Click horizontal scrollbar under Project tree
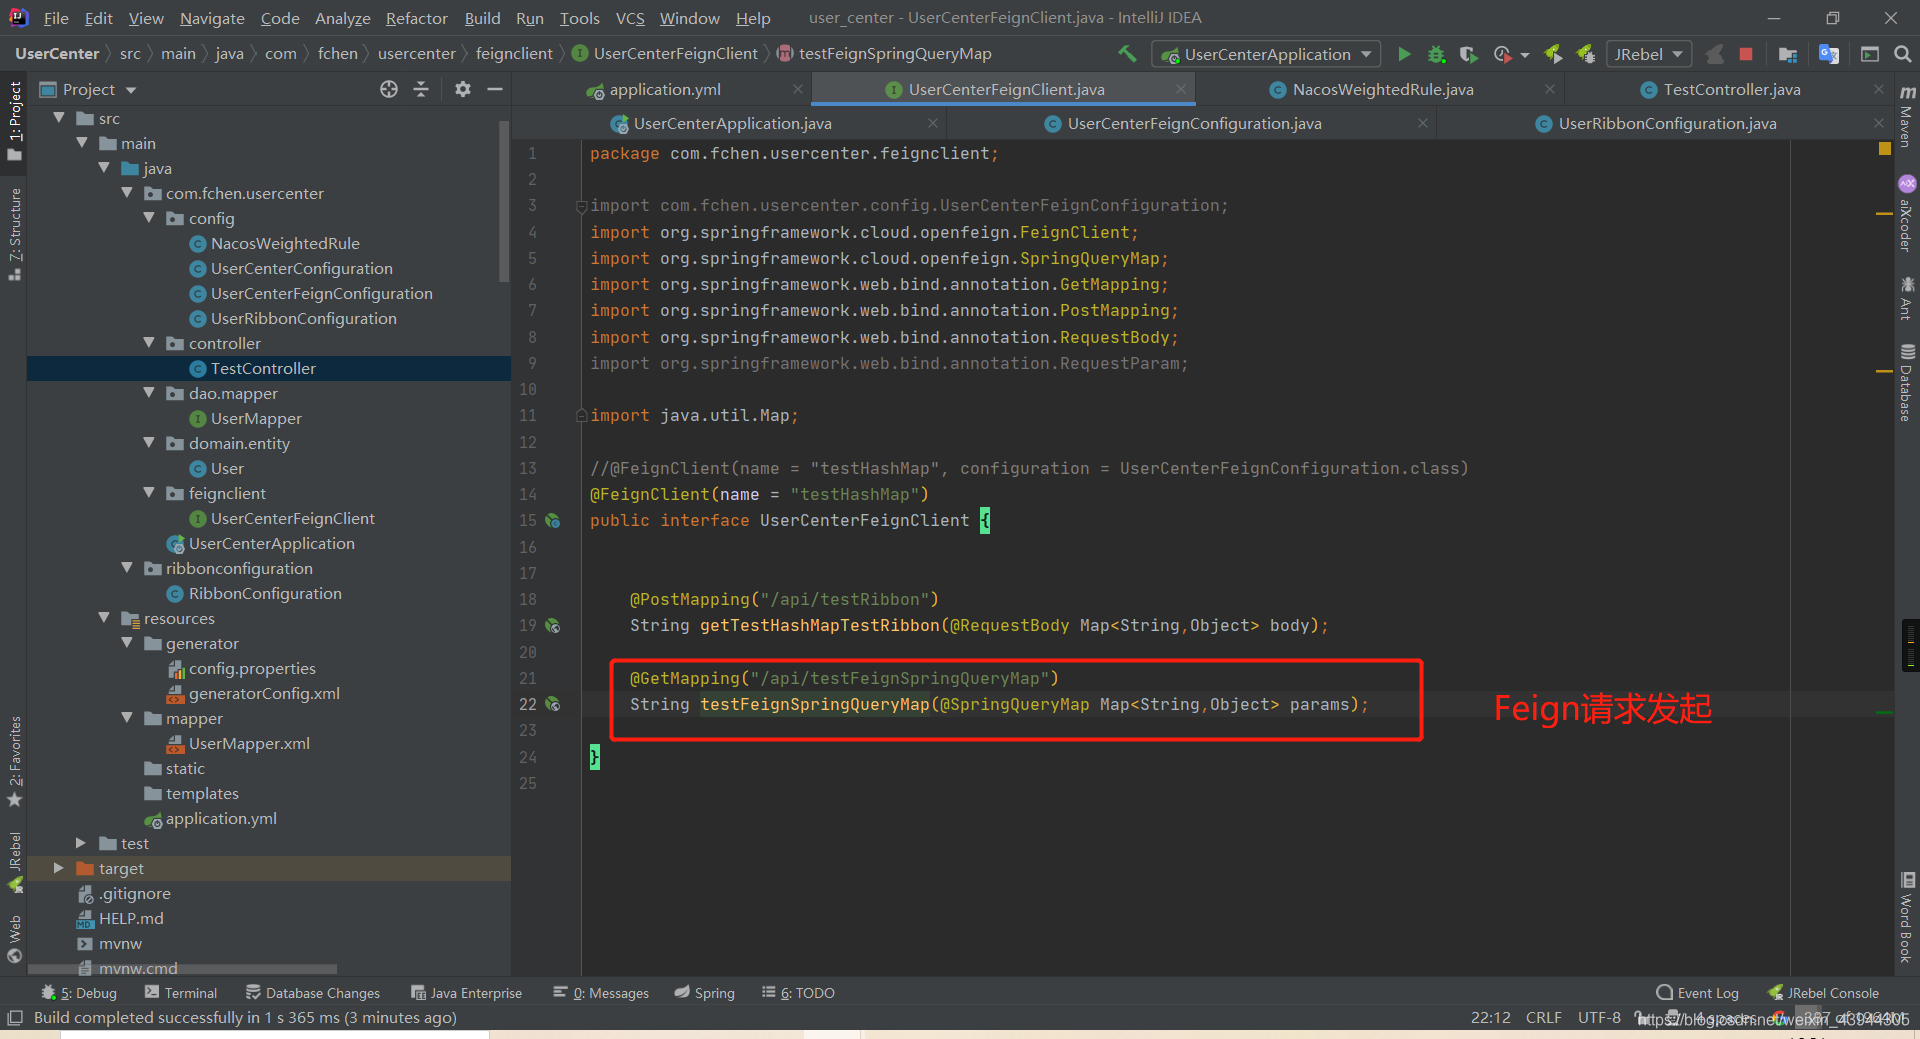This screenshot has width=1920, height=1039. point(182,969)
